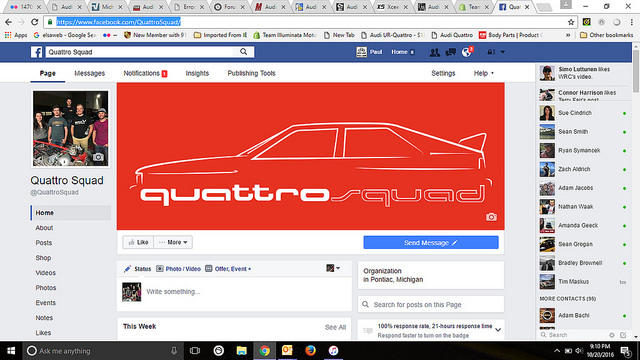Open Firefox from the taskbar
The height and width of the screenshot is (360, 640).
[x=310, y=351]
